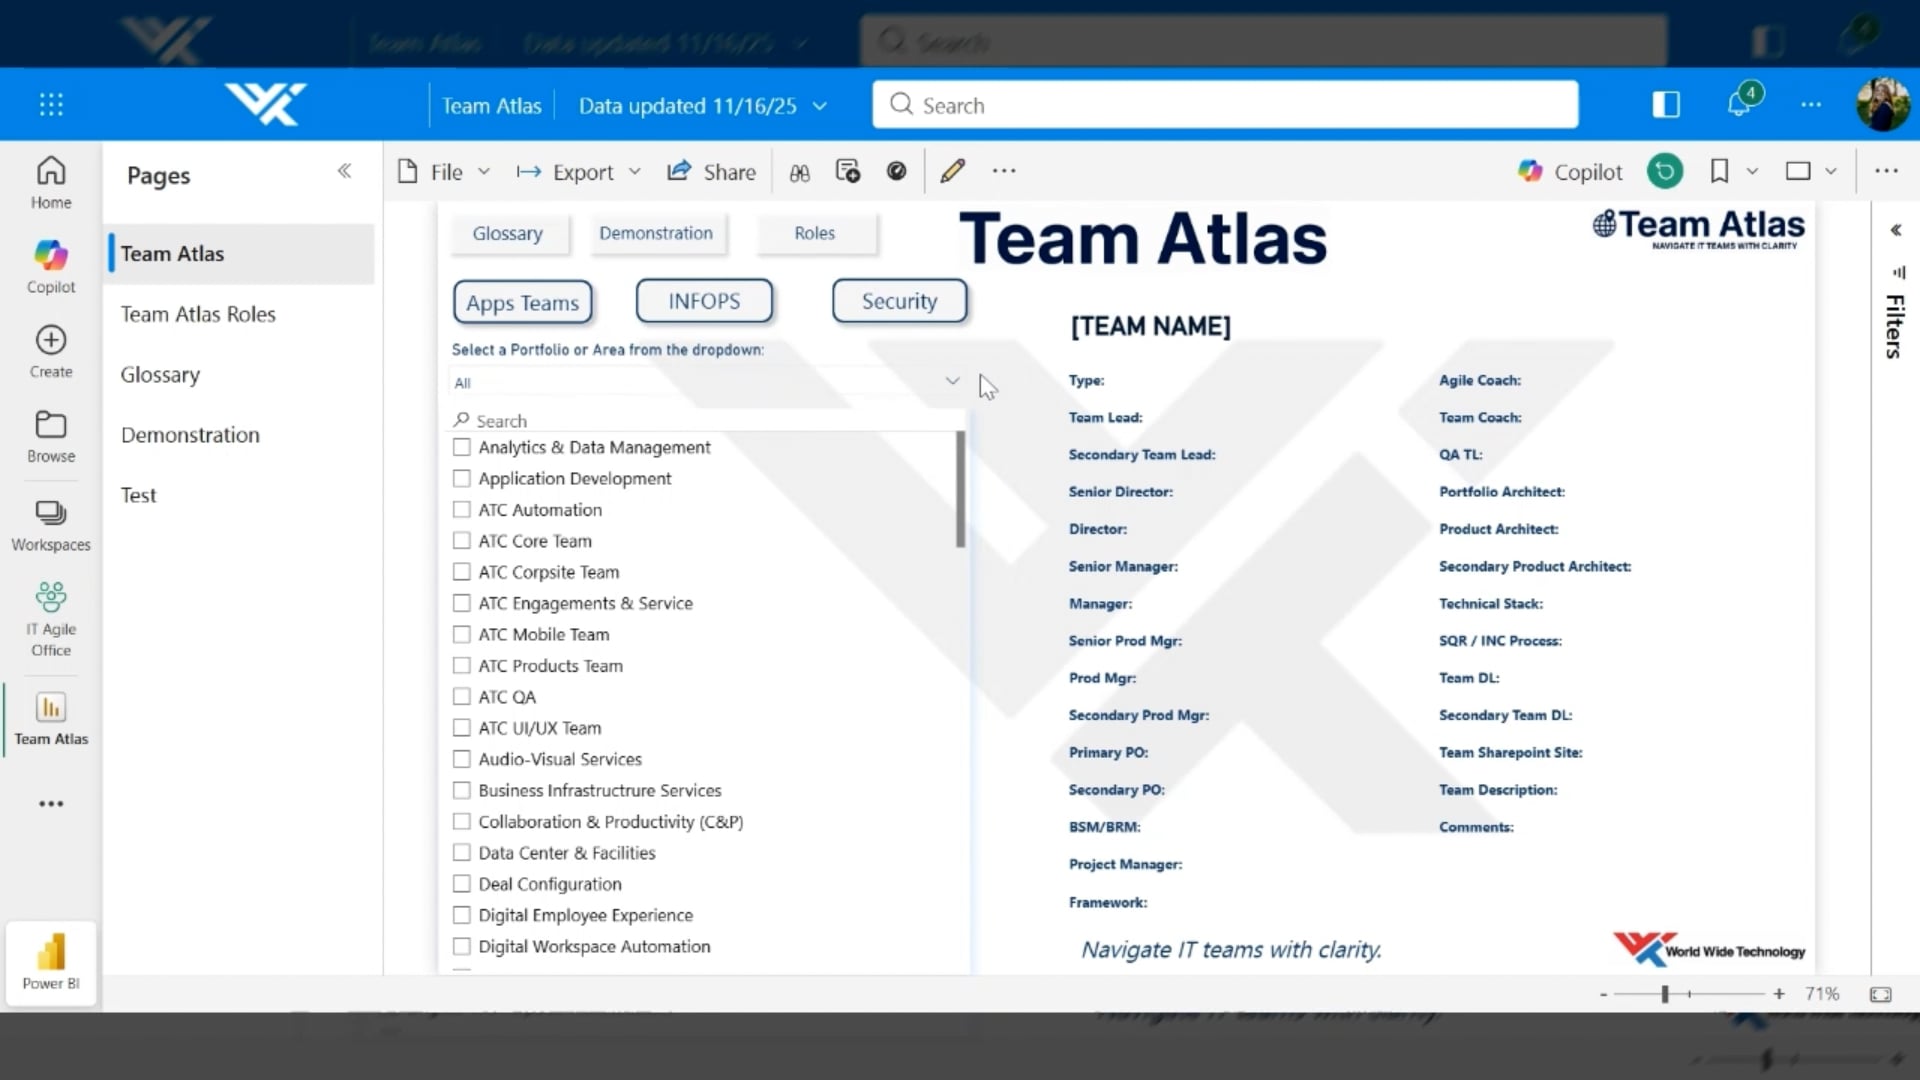Check the ATC QA checkbox

point(461,696)
